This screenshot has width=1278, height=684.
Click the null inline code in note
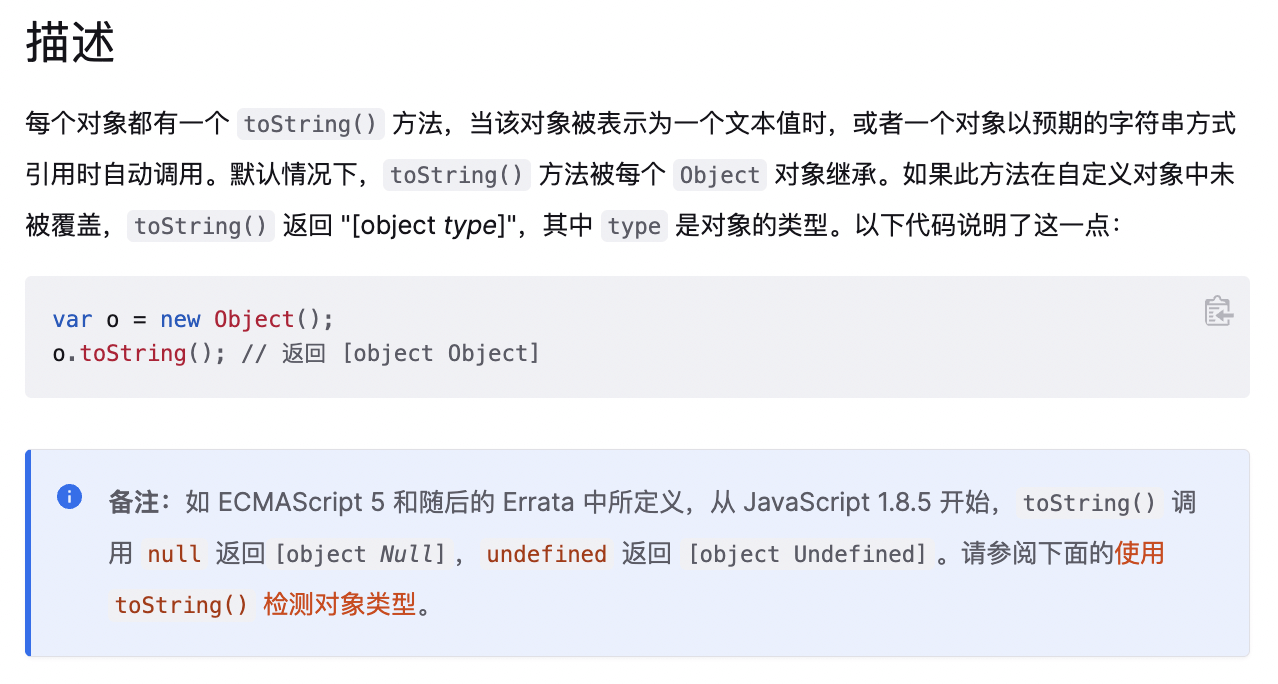click(175, 553)
